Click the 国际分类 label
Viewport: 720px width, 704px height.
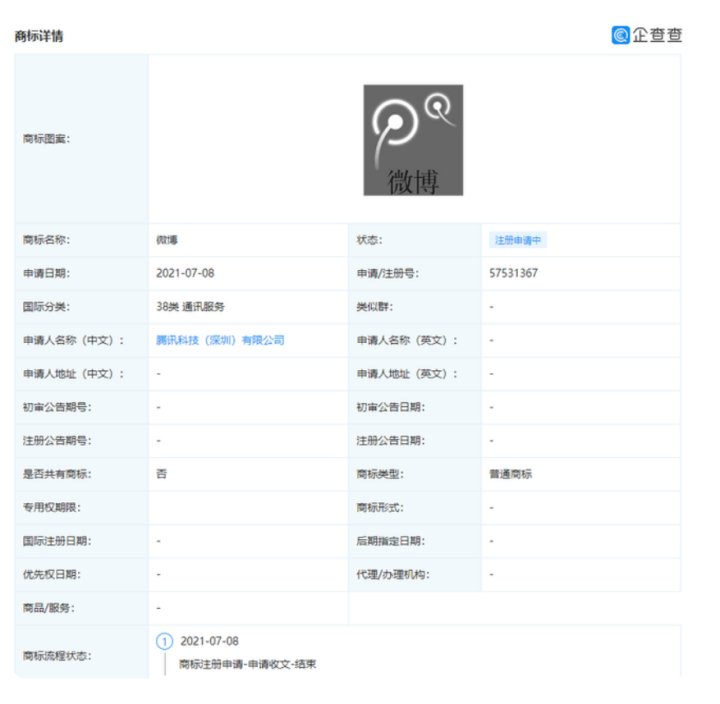[x=46, y=307]
